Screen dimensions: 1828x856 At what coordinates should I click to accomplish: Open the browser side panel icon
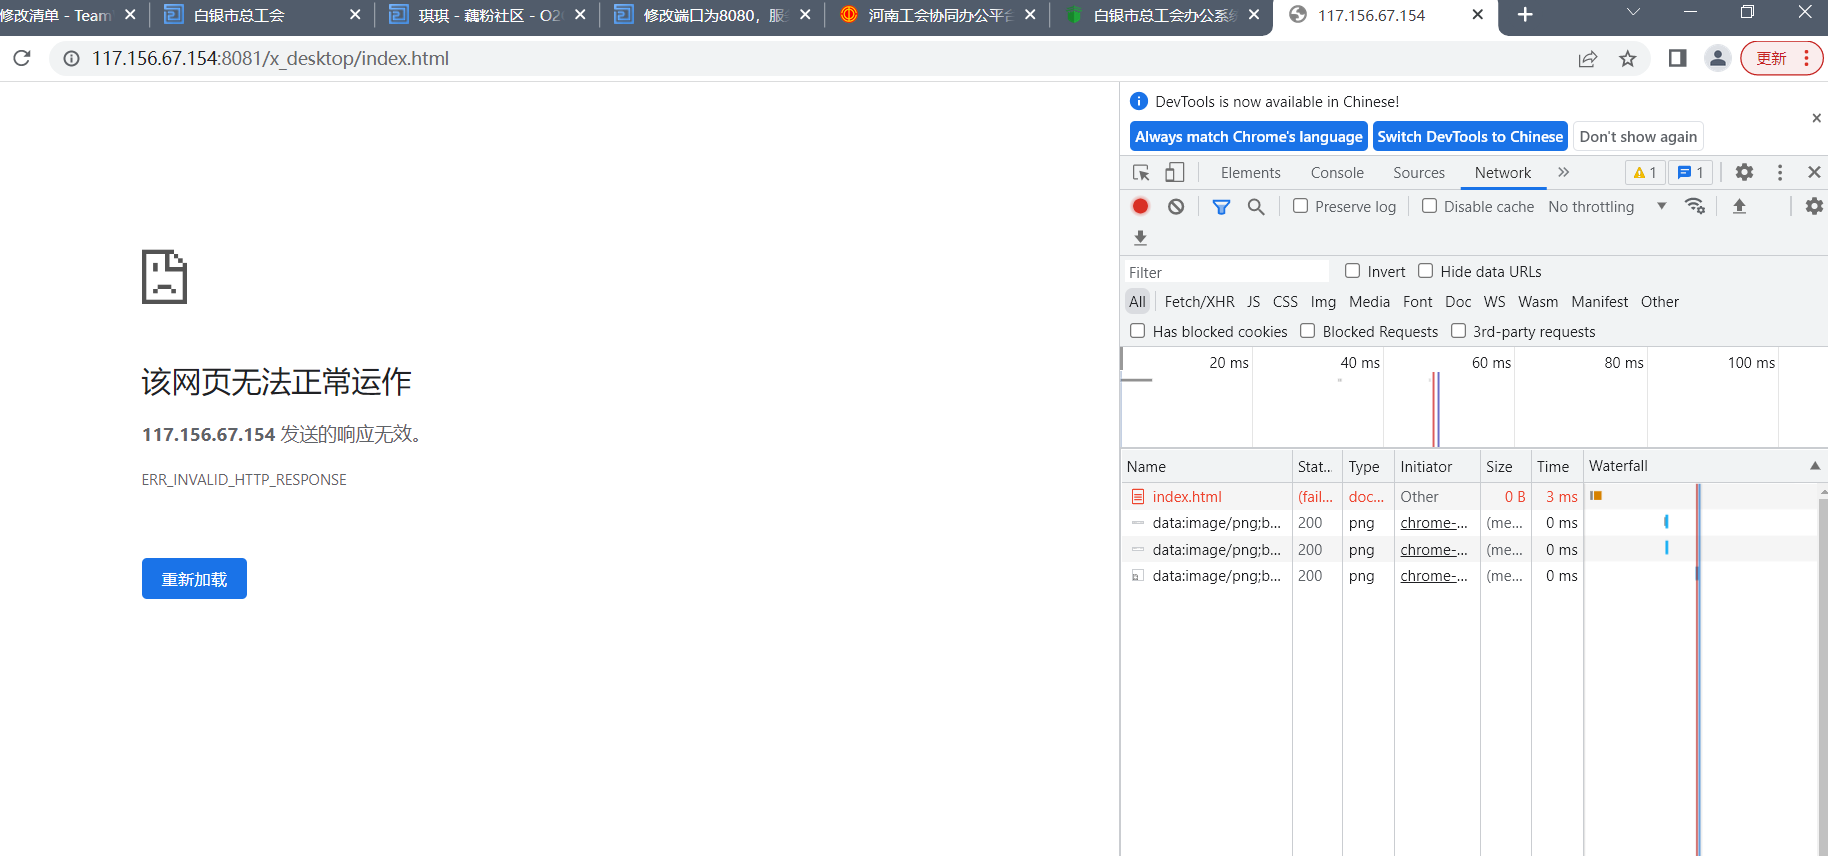click(x=1678, y=59)
